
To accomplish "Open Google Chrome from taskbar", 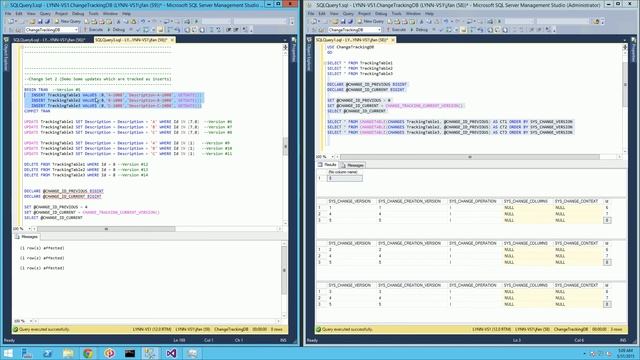I will point(89,353).
